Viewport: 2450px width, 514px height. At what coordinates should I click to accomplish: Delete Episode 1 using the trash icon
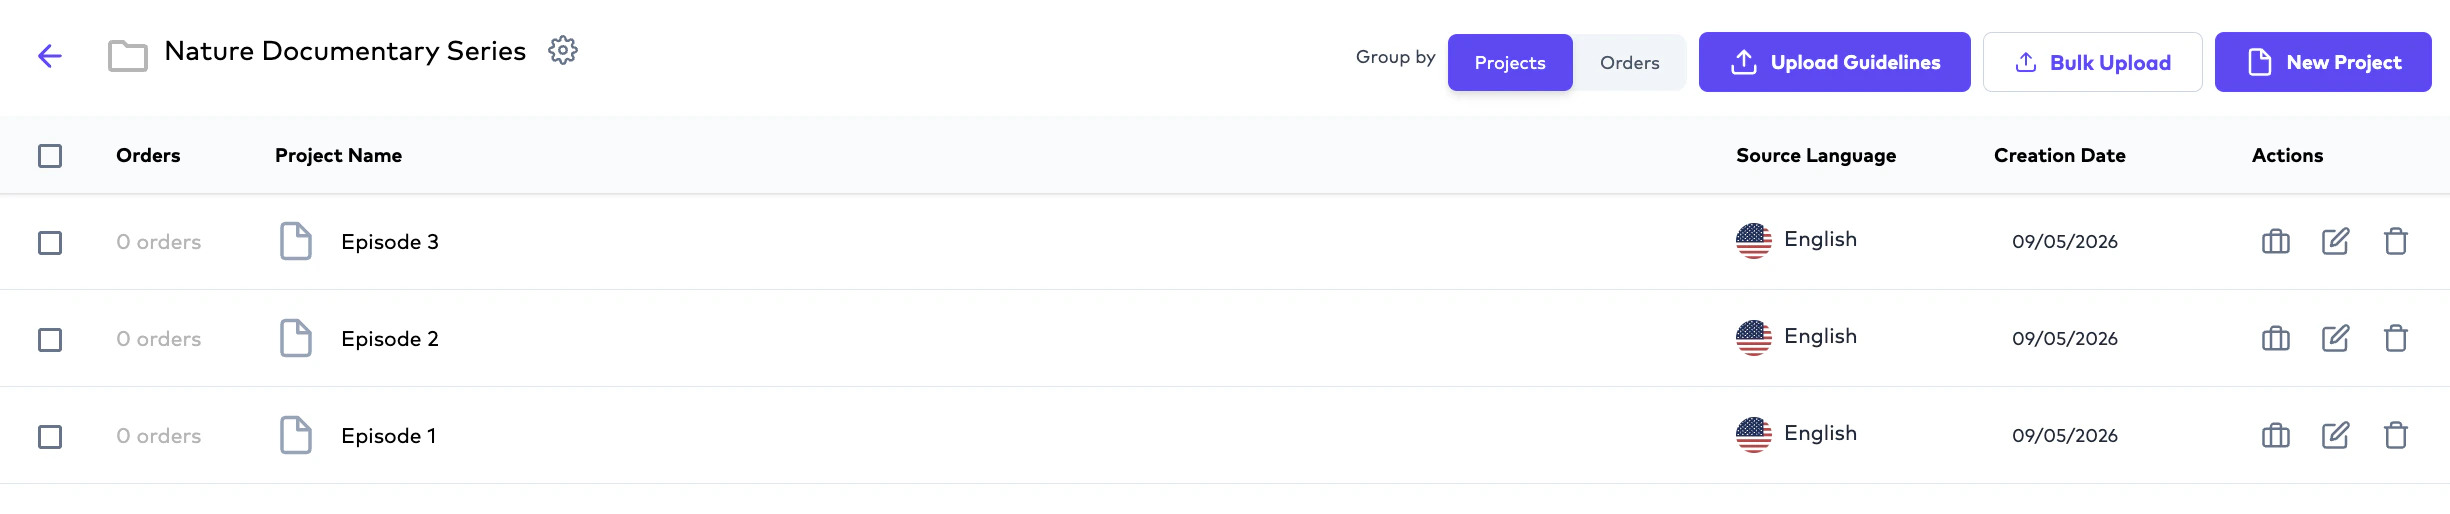click(2396, 435)
